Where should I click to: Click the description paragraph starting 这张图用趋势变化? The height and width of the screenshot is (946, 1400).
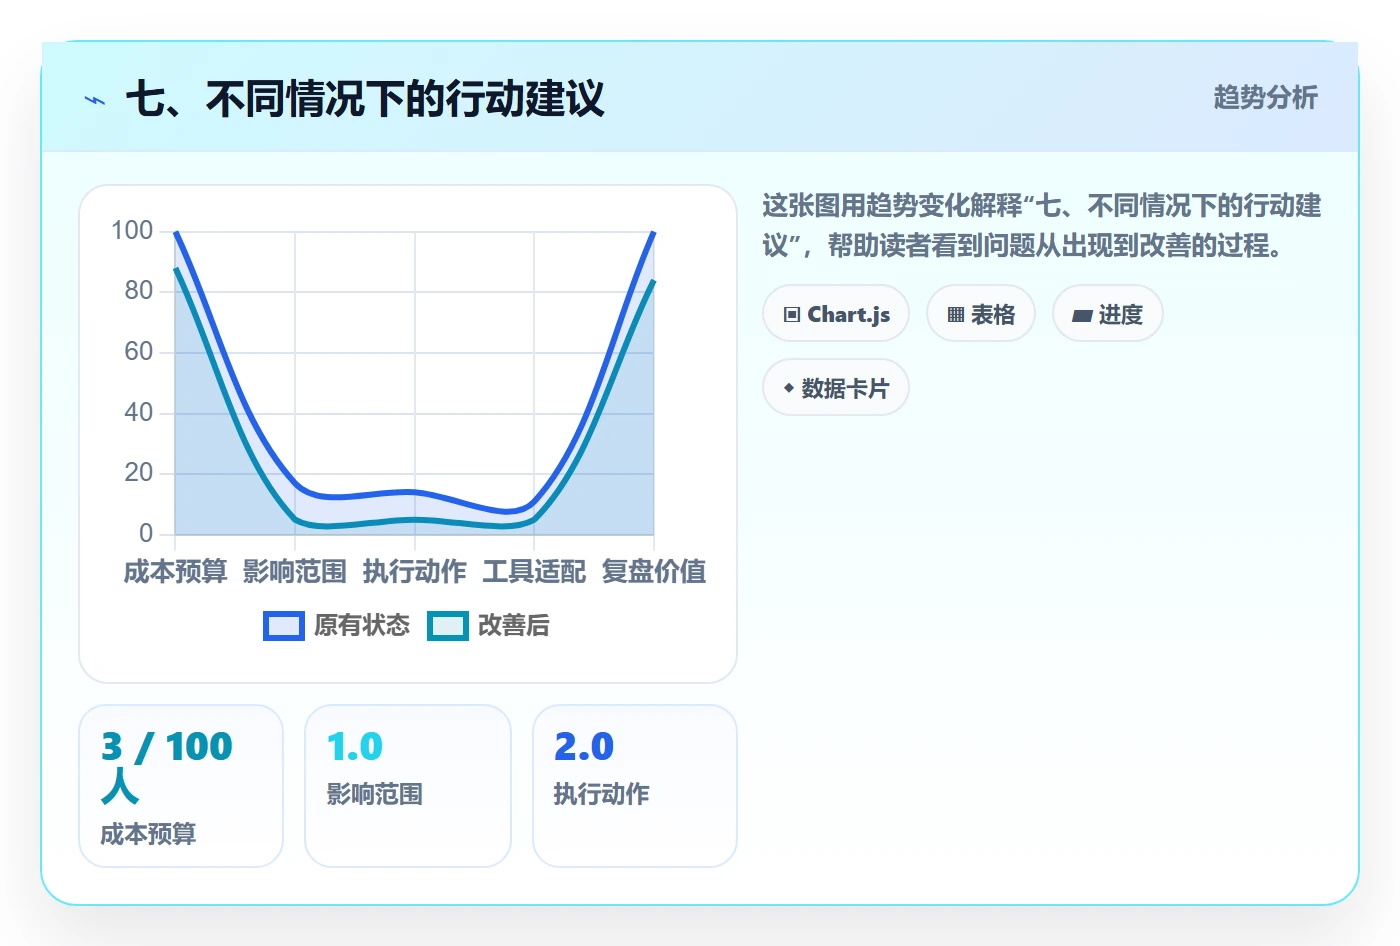coord(1041,225)
